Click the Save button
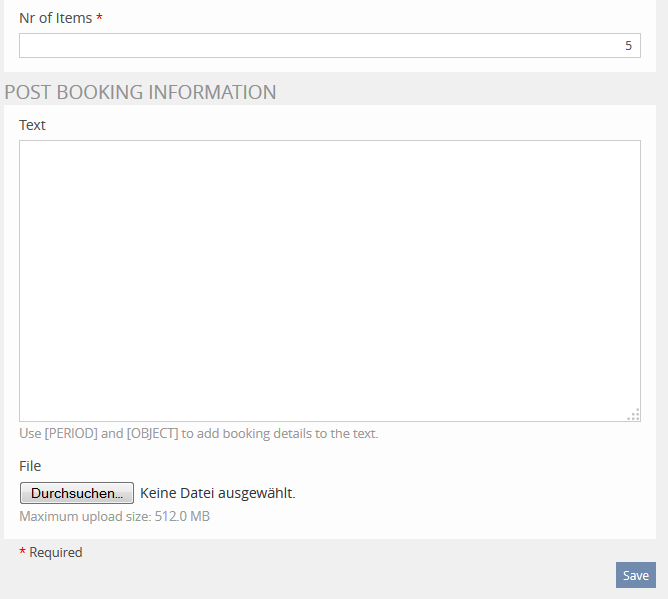Screen dimensions: 668x599 (x=635, y=575)
